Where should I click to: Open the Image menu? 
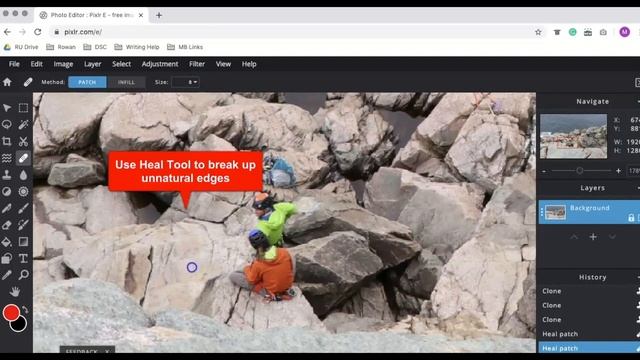point(63,64)
